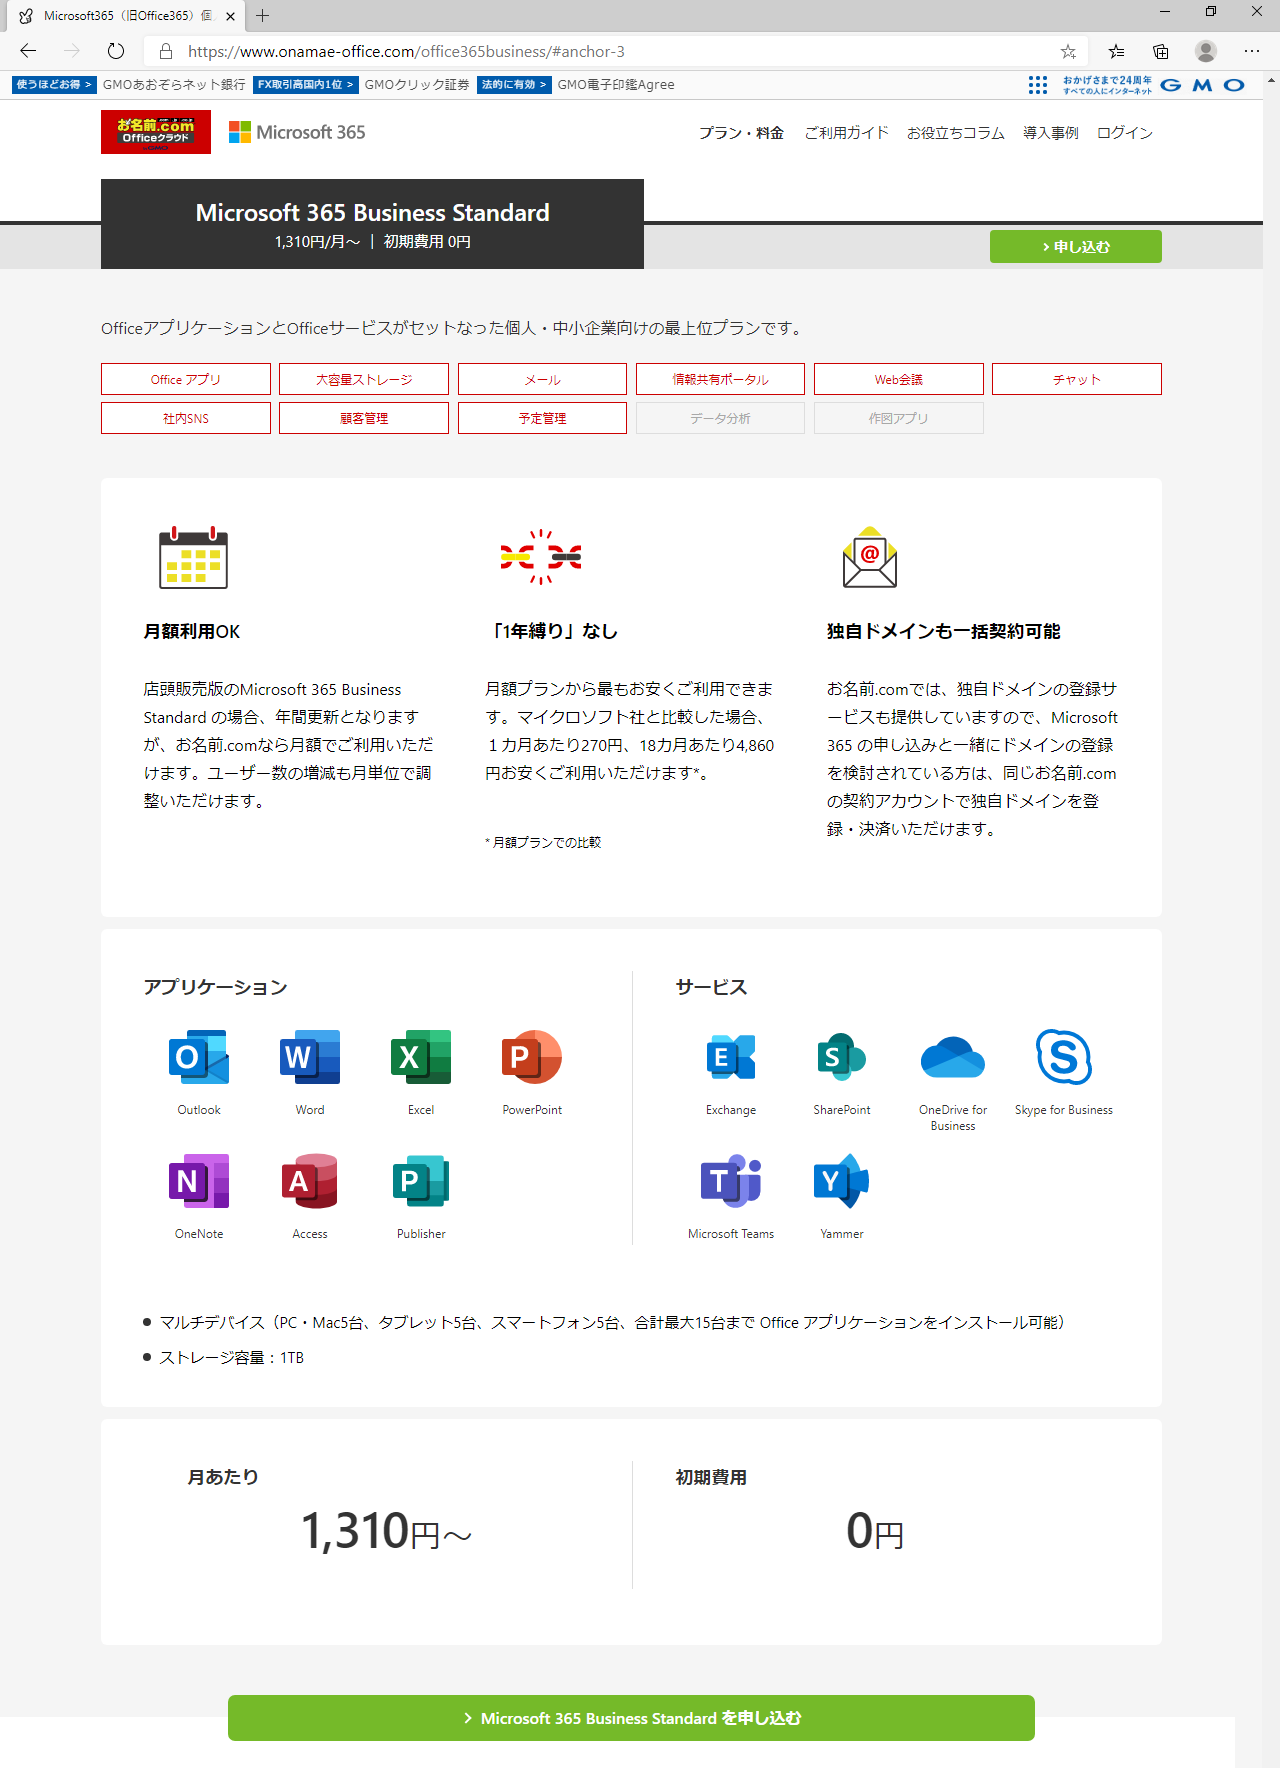The height and width of the screenshot is (1768, 1280).
Task: Click the Exchange service icon
Action: click(x=731, y=1057)
